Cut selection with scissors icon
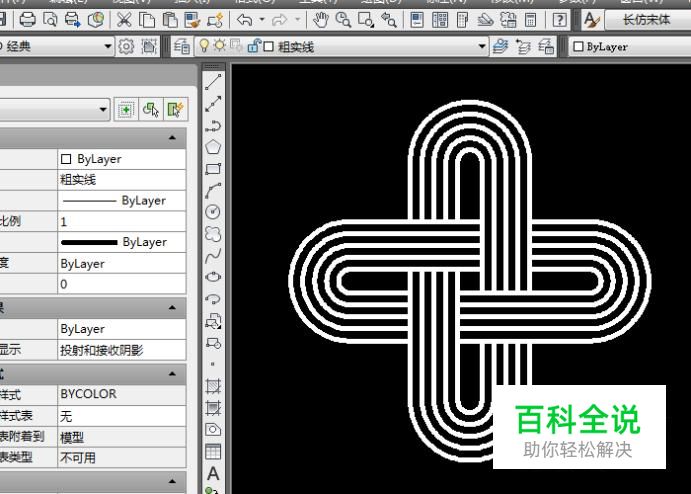 pyautogui.click(x=124, y=19)
